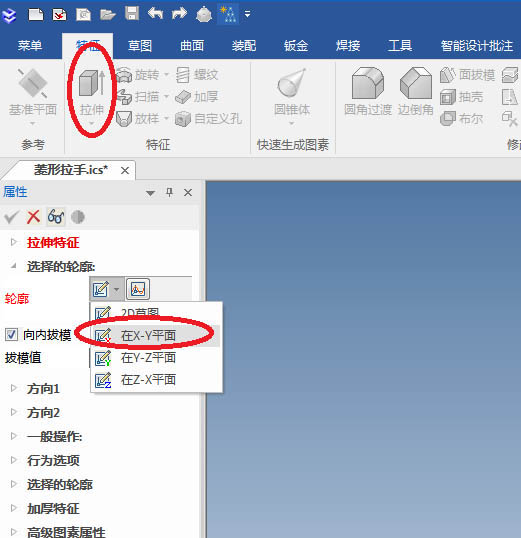Screen dimensions: 521x538
Task: Click the 螺纹 thread tool
Action: coord(197,74)
